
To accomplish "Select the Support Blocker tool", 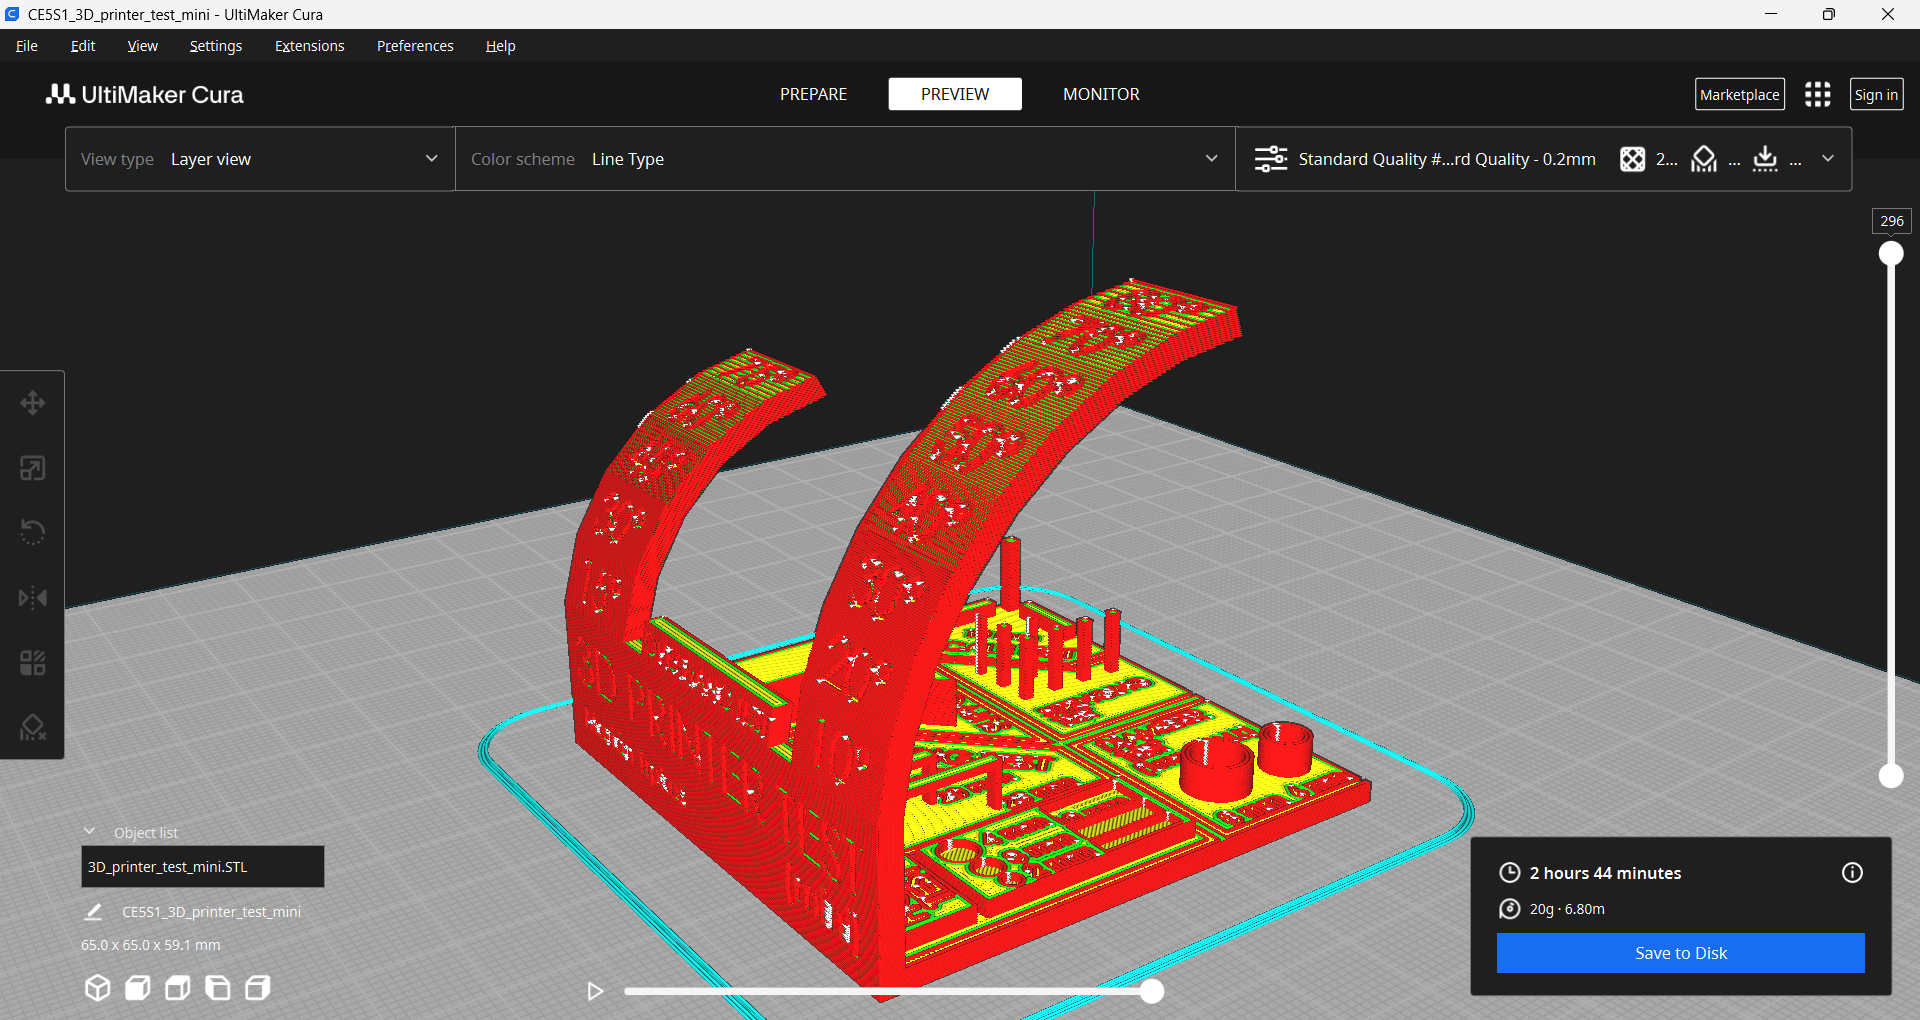I will 33,727.
